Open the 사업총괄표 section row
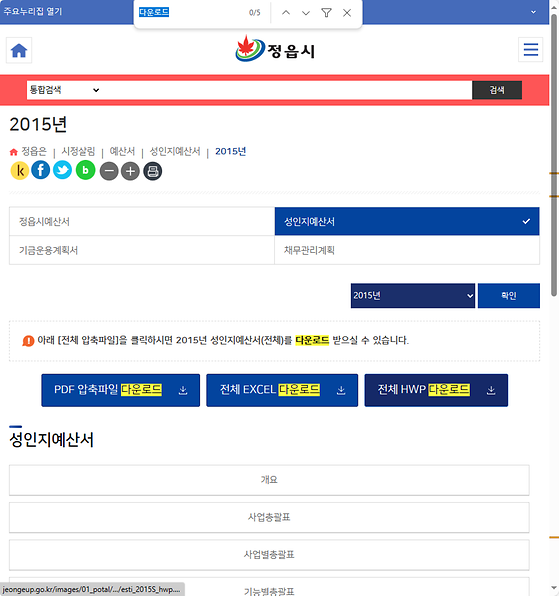 click(x=269, y=517)
